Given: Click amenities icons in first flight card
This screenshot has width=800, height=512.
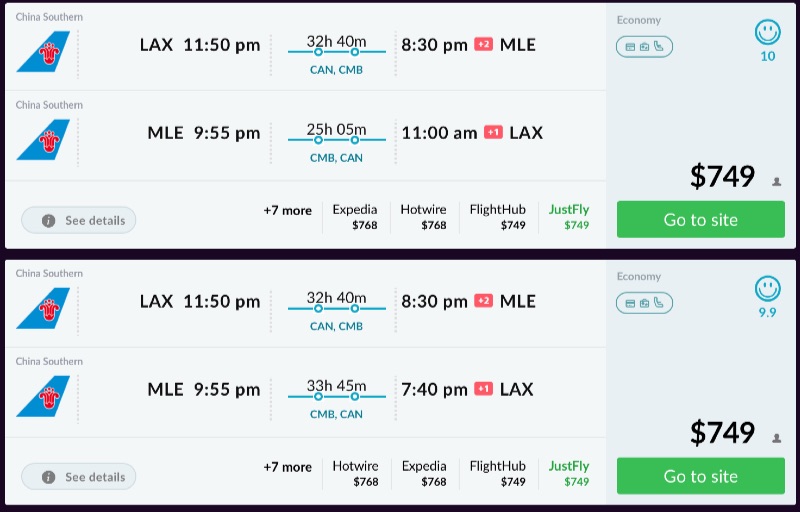Looking at the screenshot, I should pyautogui.click(x=644, y=46).
